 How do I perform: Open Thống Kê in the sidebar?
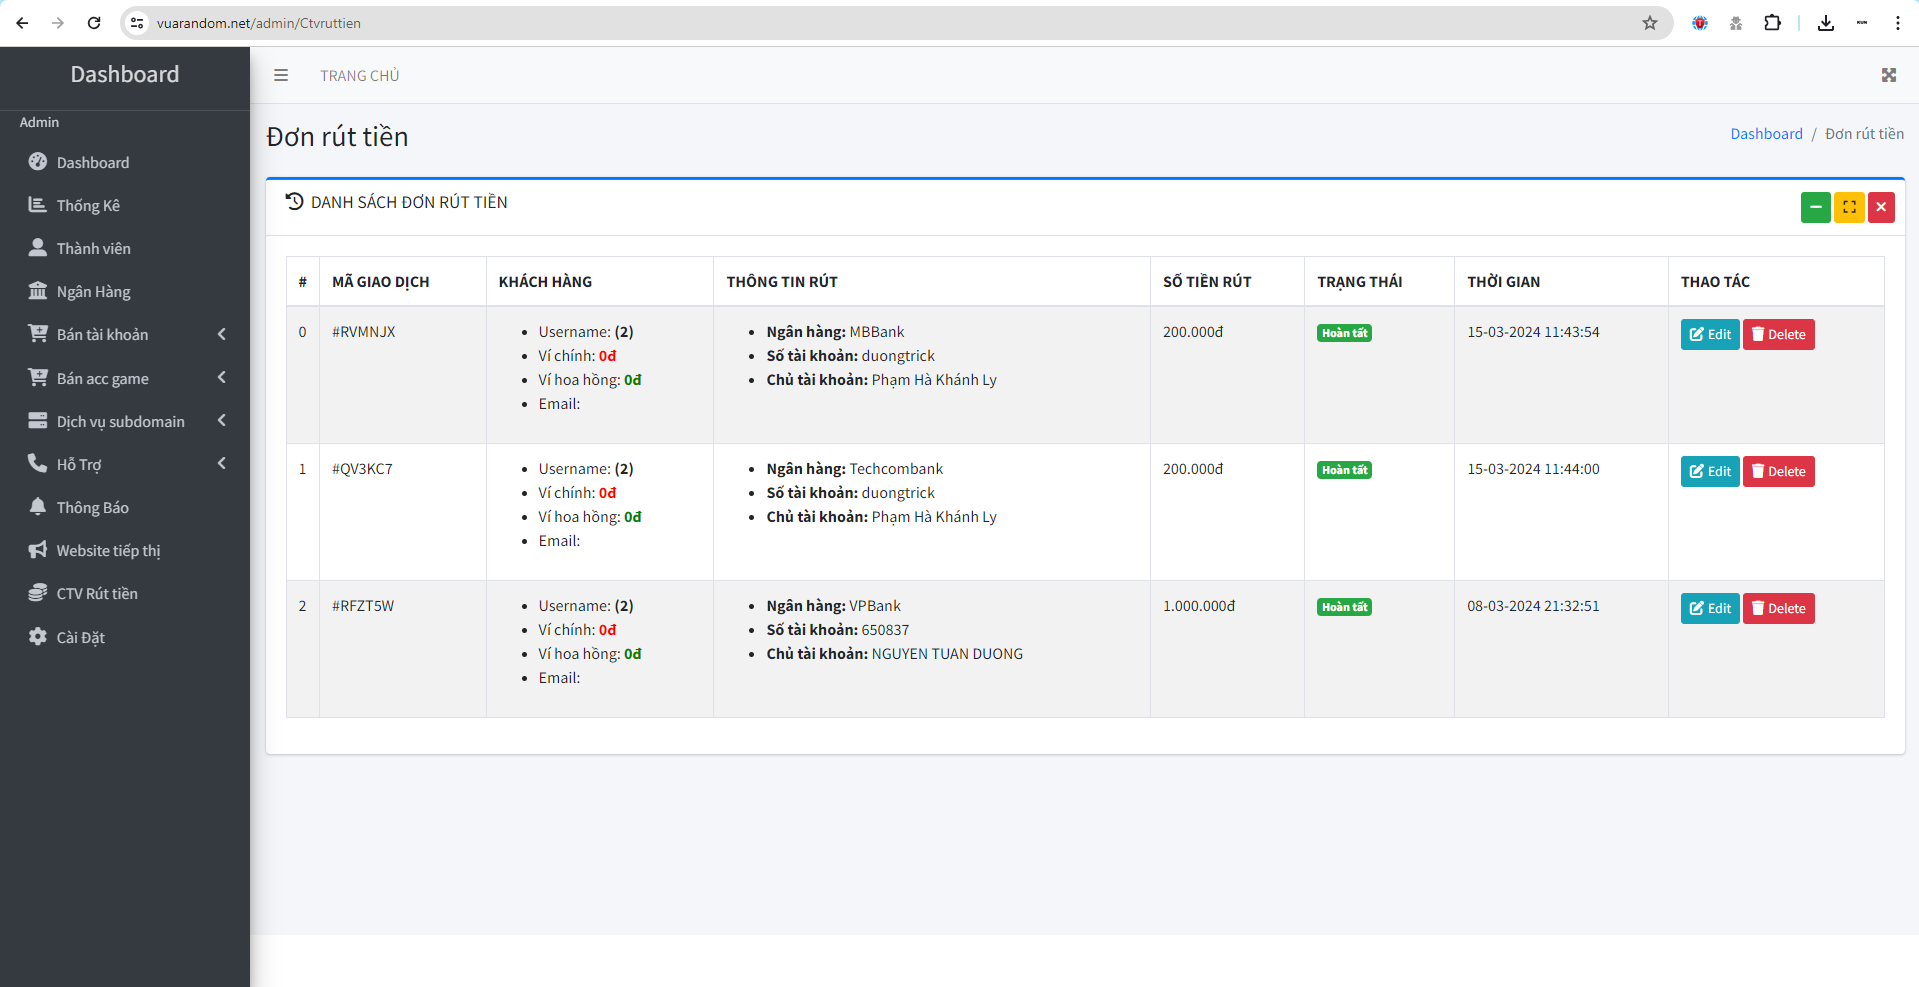tap(88, 205)
